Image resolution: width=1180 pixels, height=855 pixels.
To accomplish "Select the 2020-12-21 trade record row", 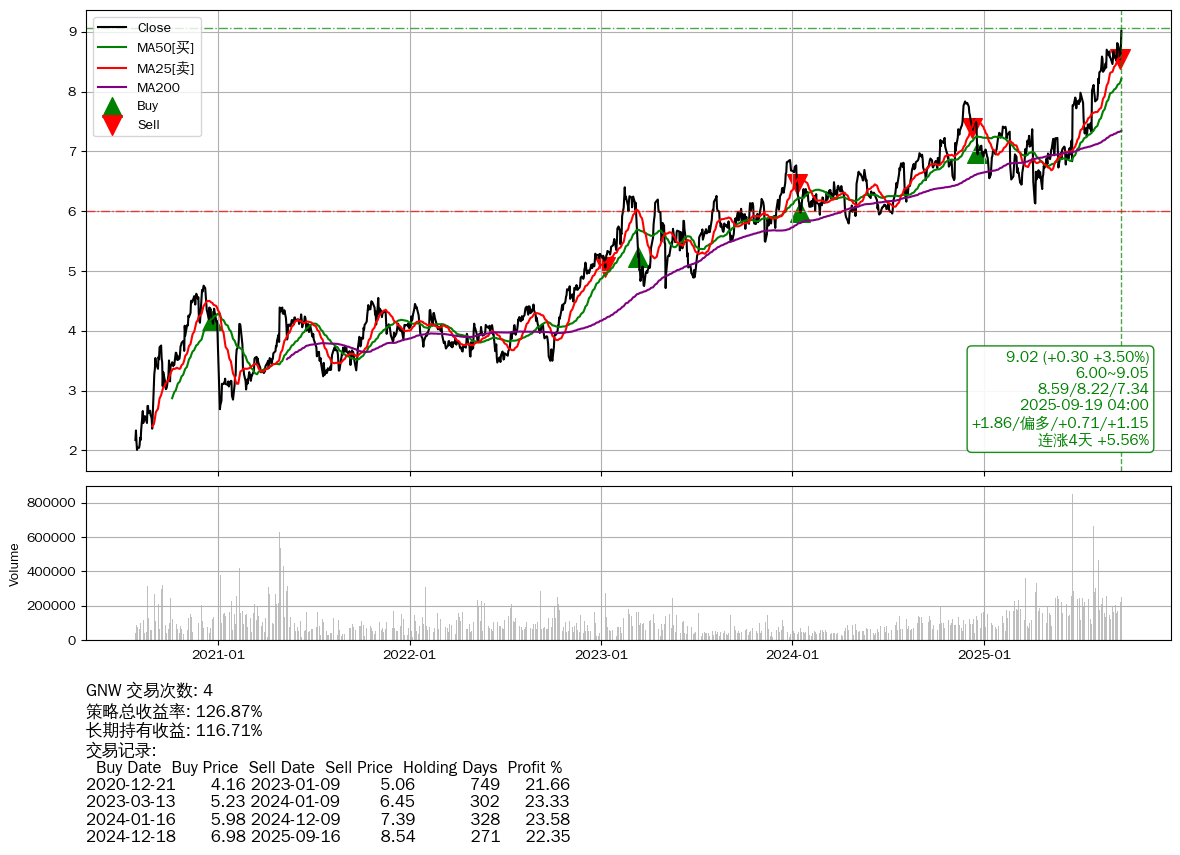I will (328, 785).
